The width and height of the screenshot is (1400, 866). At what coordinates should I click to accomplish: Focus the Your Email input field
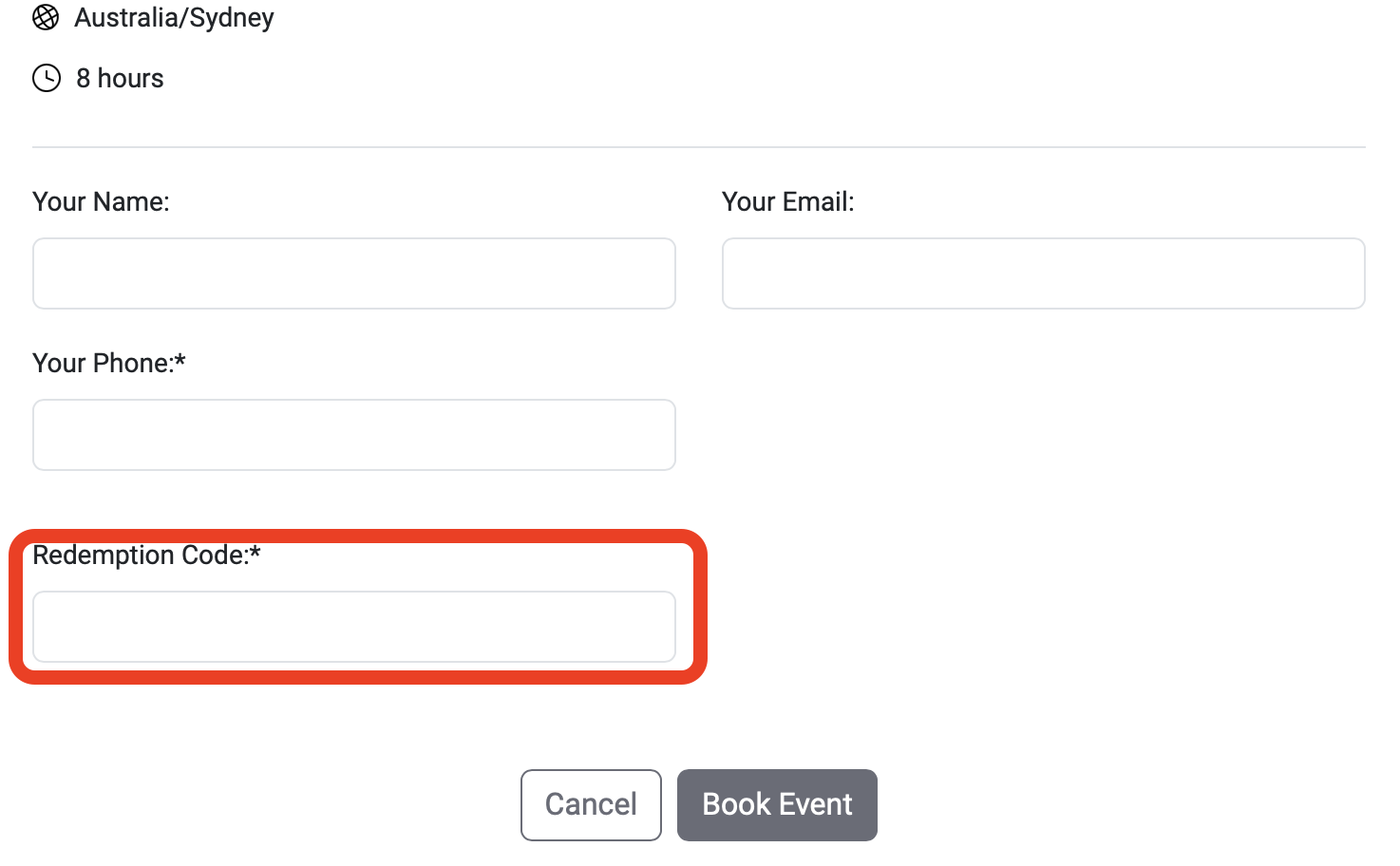1043,273
